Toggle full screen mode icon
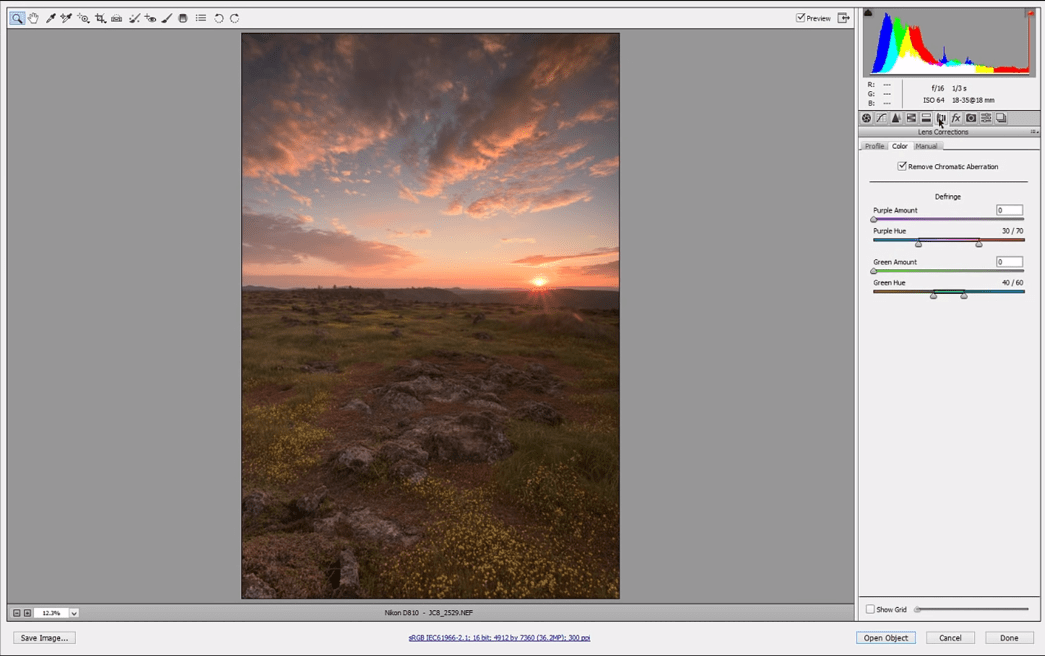The image size is (1045, 656). [x=844, y=18]
